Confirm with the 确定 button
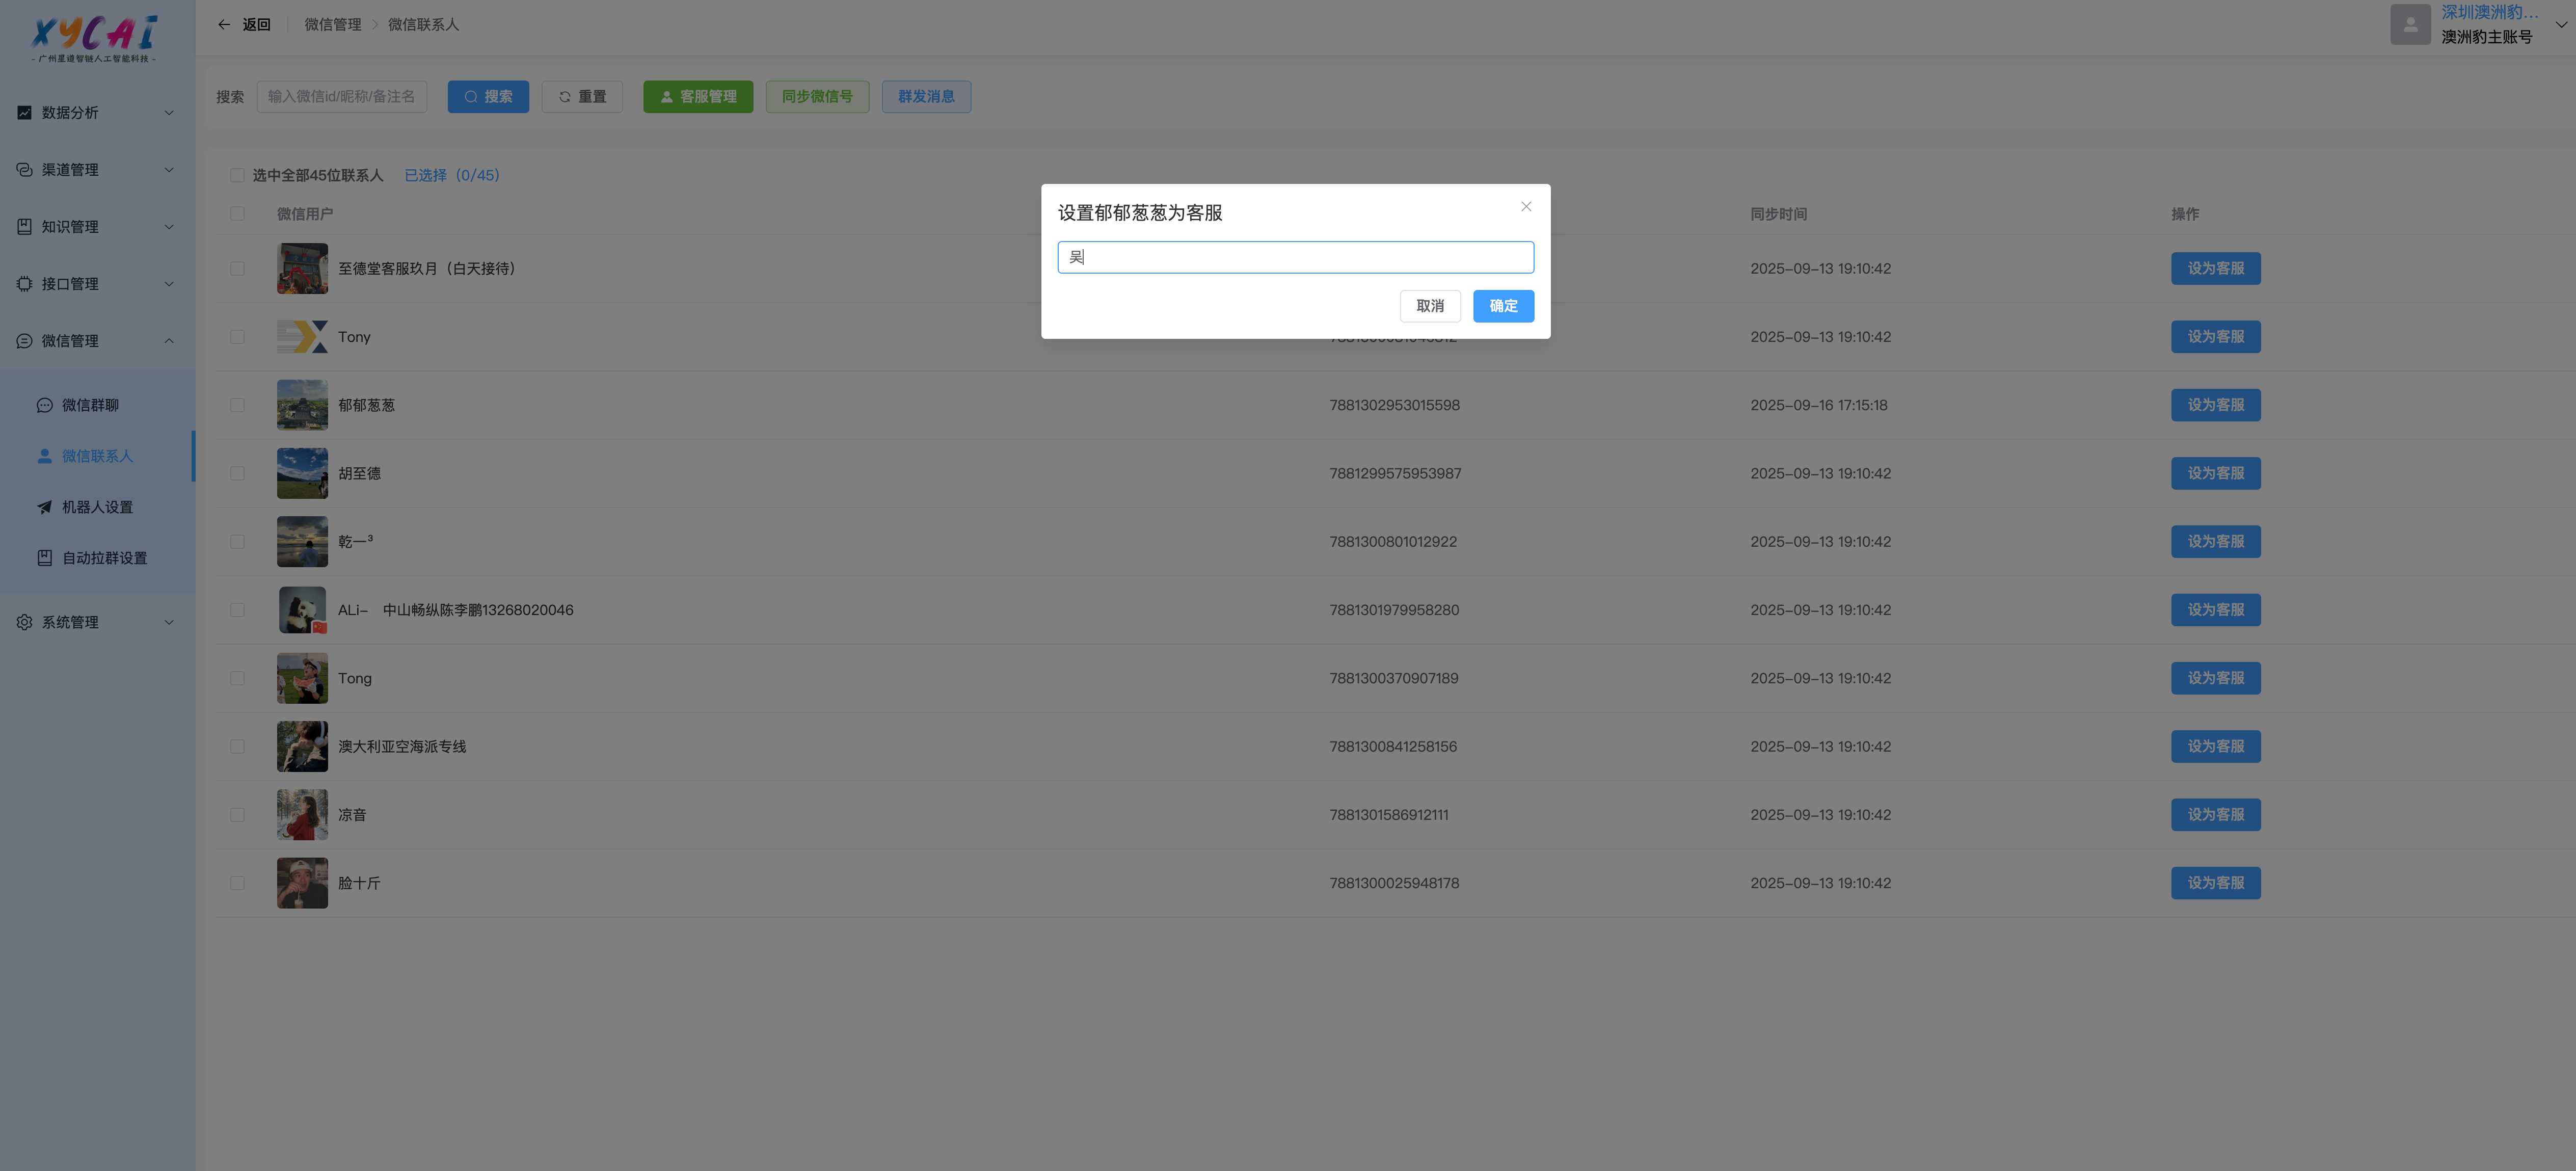Viewport: 2576px width, 1171px height. (1502, 306)
